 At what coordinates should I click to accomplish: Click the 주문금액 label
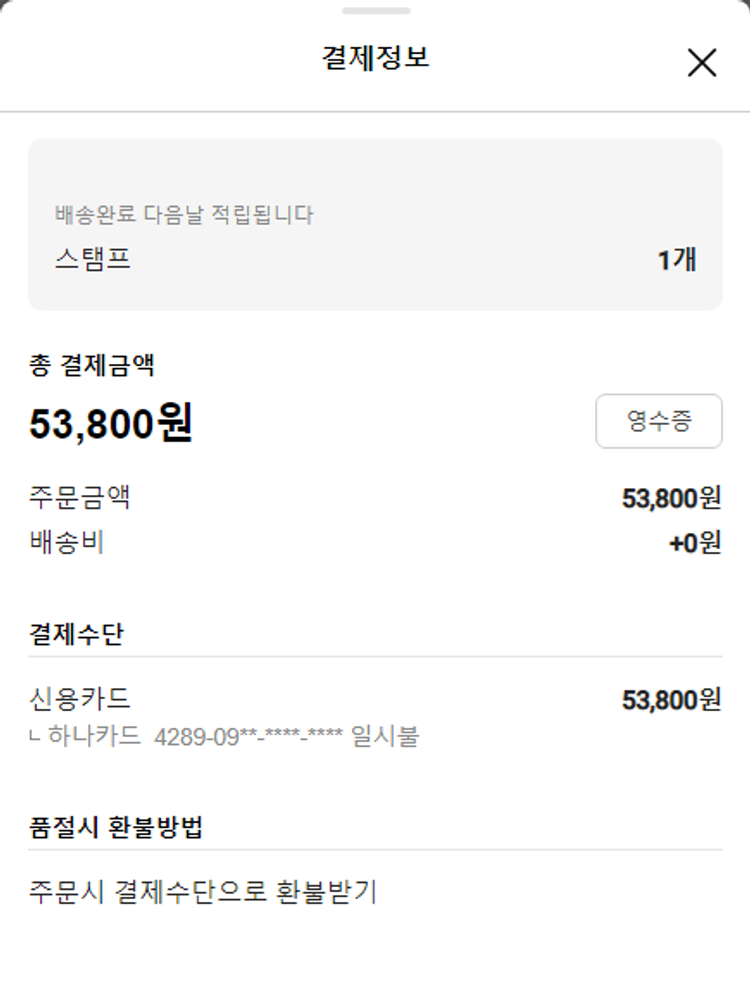click(x=80, y=497)
